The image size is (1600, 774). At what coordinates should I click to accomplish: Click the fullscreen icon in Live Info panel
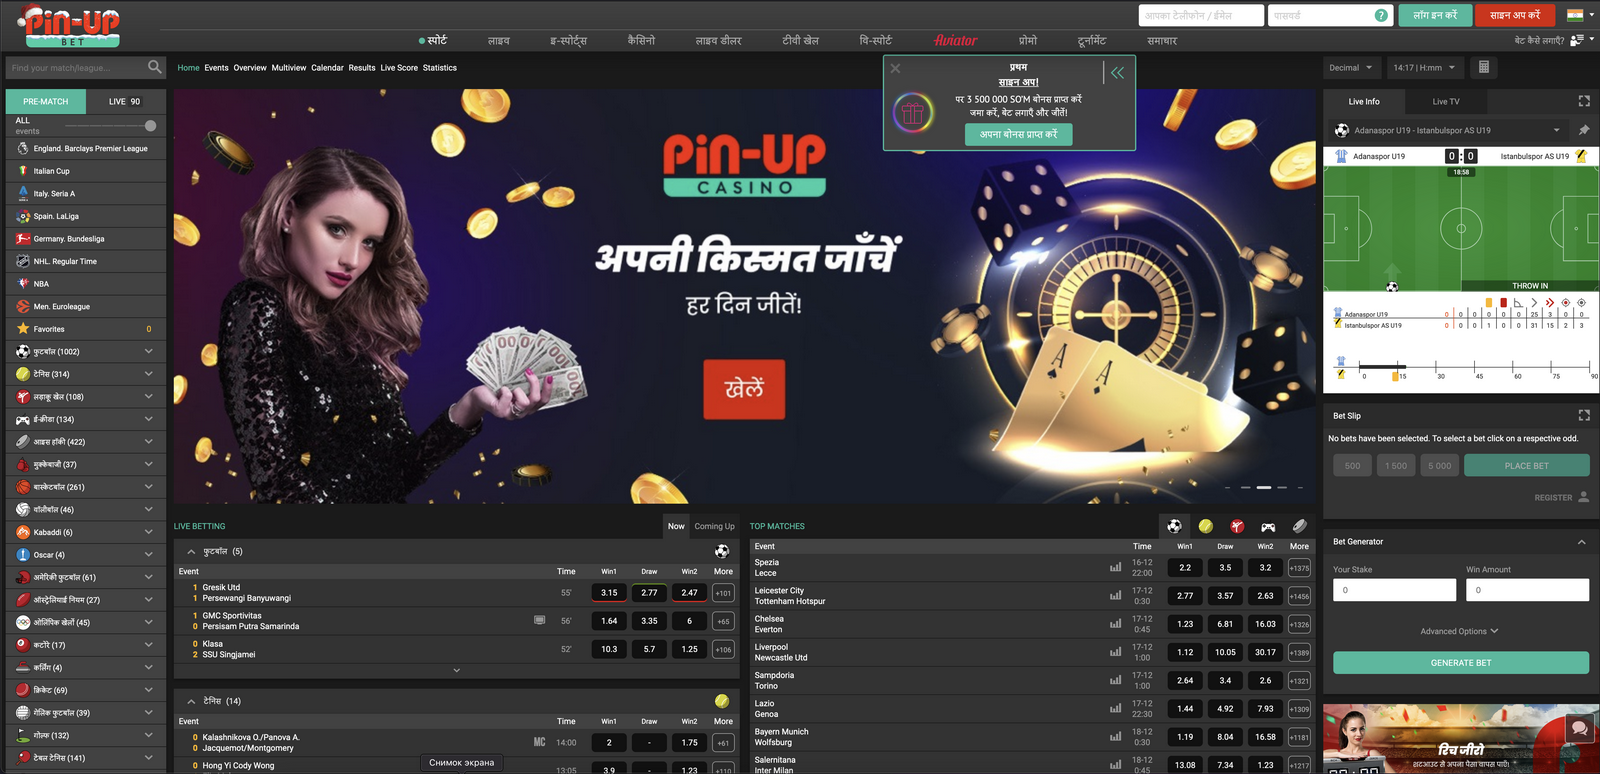(x=1584, y=101)
